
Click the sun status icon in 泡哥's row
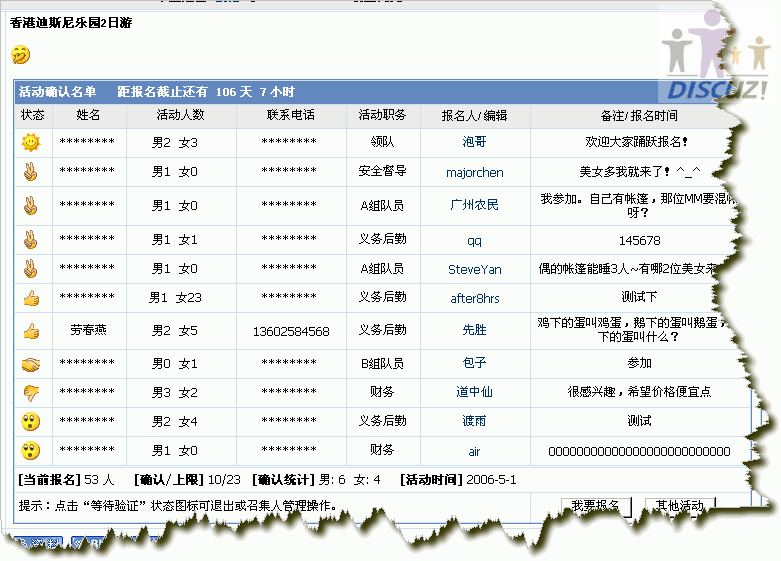[31, 142]
